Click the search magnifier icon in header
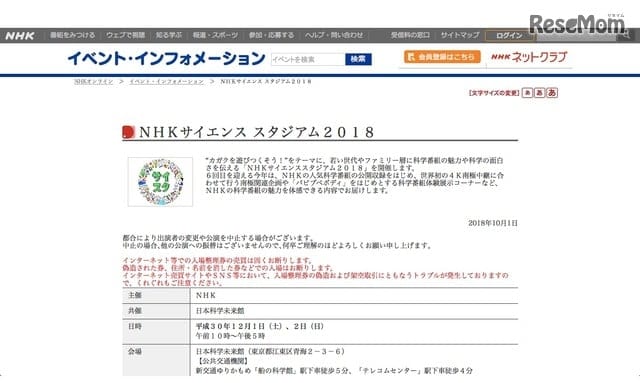The width and height of the screenshot is (640, 383). tap(626, 36)
